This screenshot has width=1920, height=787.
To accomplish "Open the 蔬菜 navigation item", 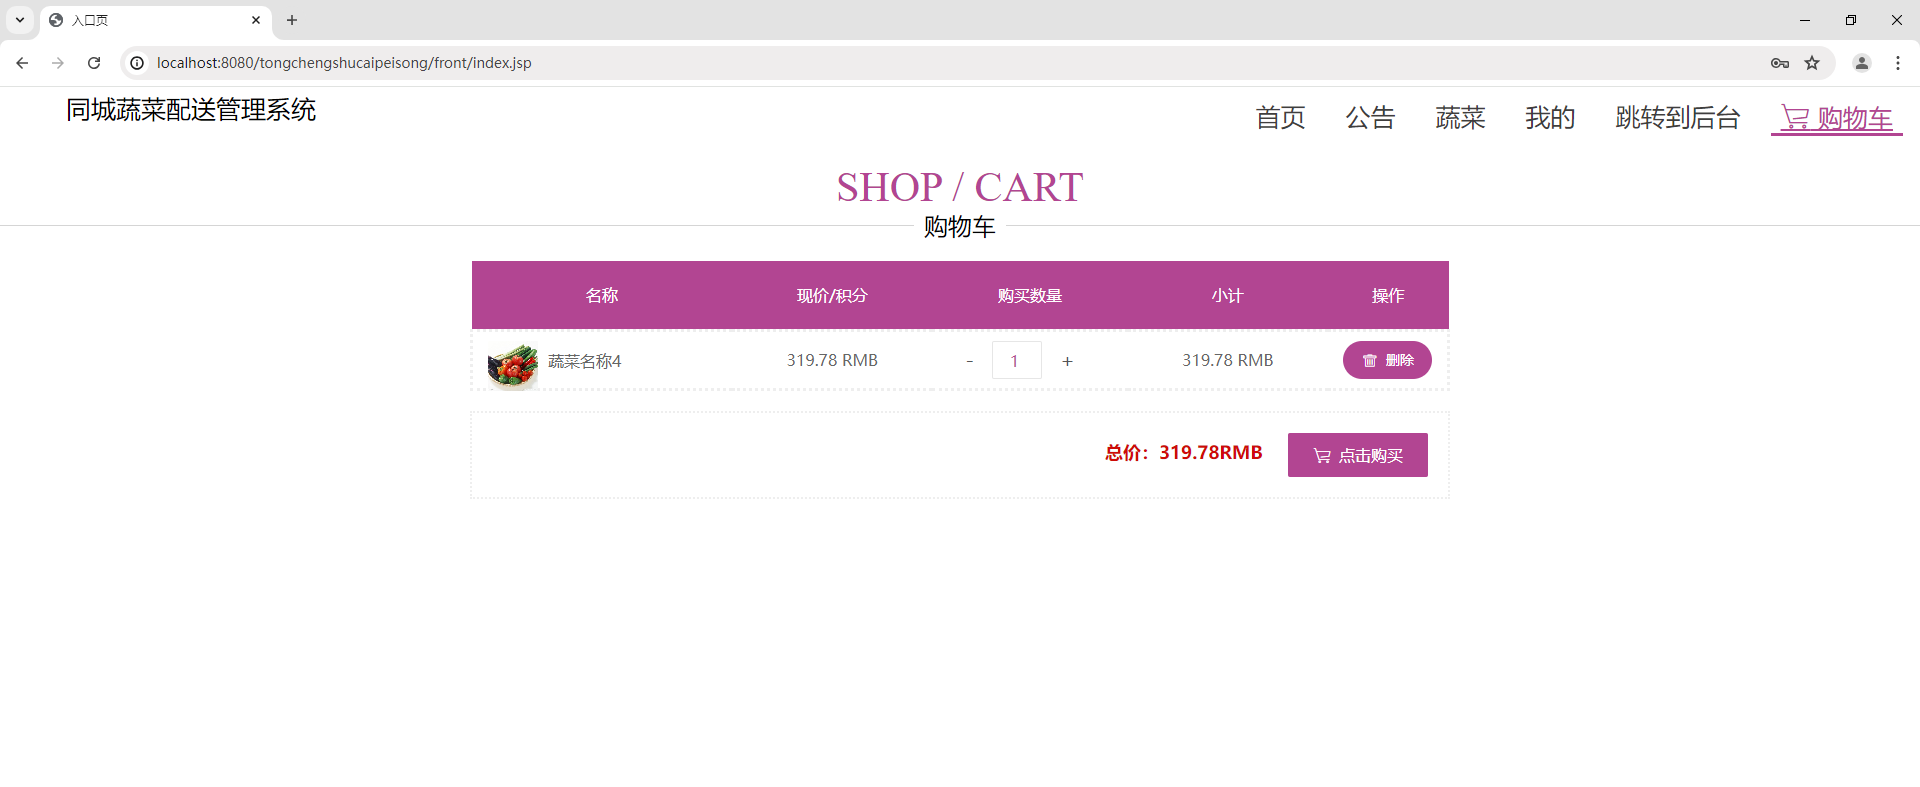I will 1461,118.
